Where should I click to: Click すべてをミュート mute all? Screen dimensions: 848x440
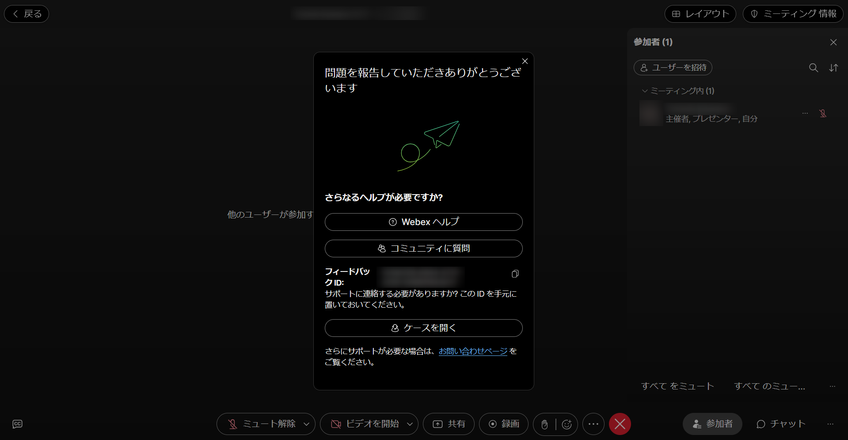coord(678,386)
